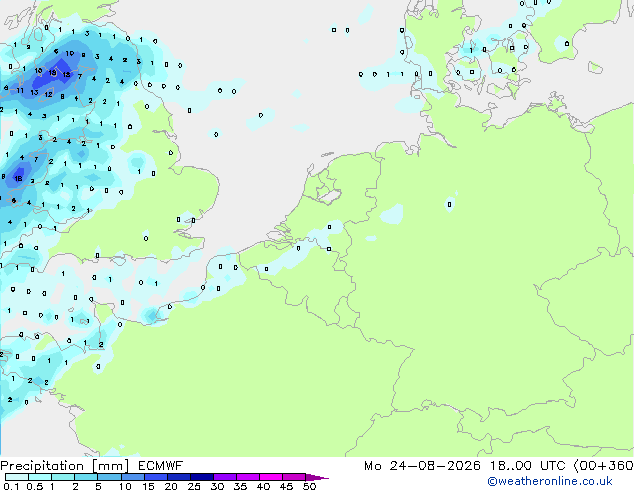Click the 25–30 mm navy legend swatch

click(x=202, y=477)
